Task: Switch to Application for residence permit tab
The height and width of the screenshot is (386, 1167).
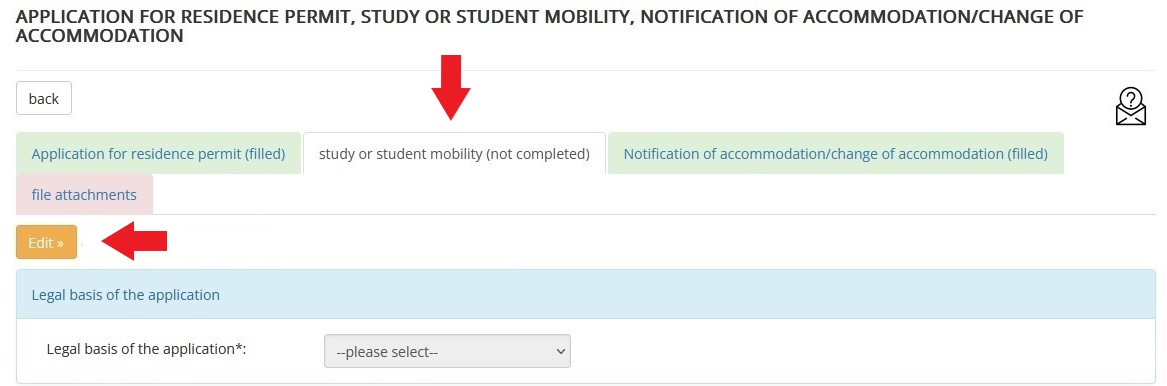Action: [159, 154]
